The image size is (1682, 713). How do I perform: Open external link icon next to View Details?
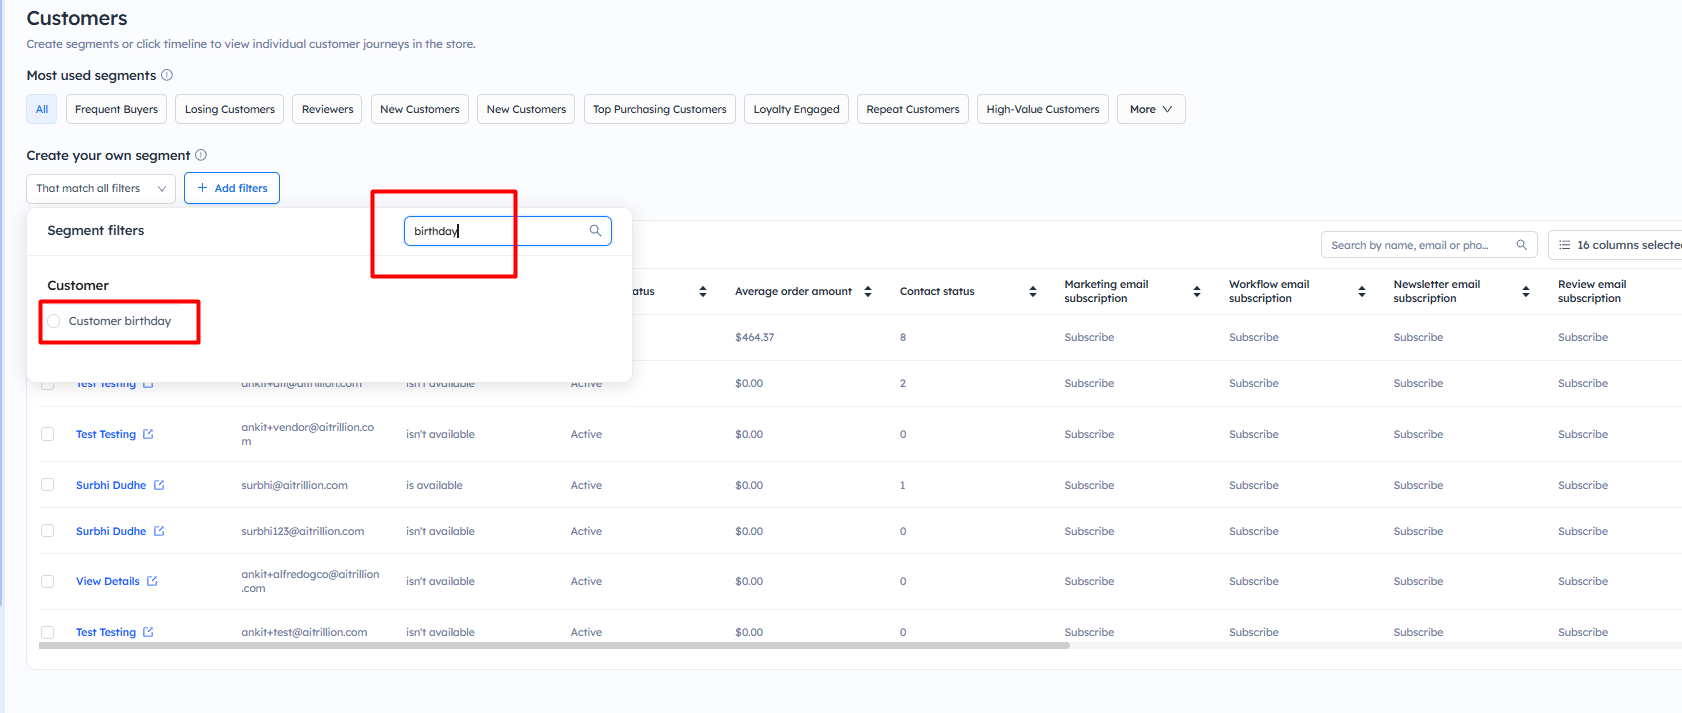click(x=152, y=581)
